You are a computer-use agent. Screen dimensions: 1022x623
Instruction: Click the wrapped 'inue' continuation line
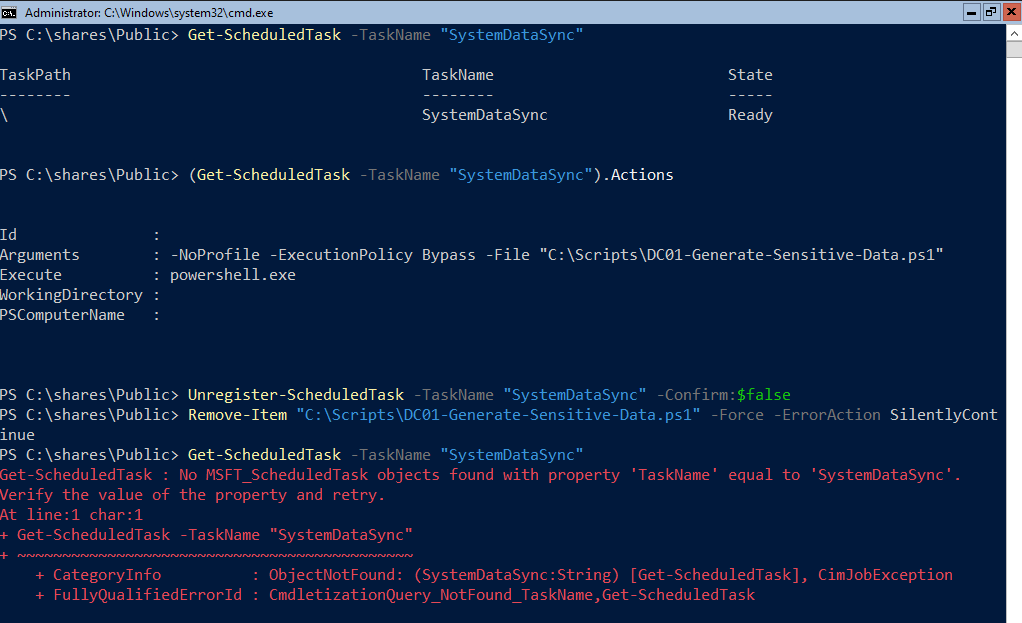pos(17,435)
